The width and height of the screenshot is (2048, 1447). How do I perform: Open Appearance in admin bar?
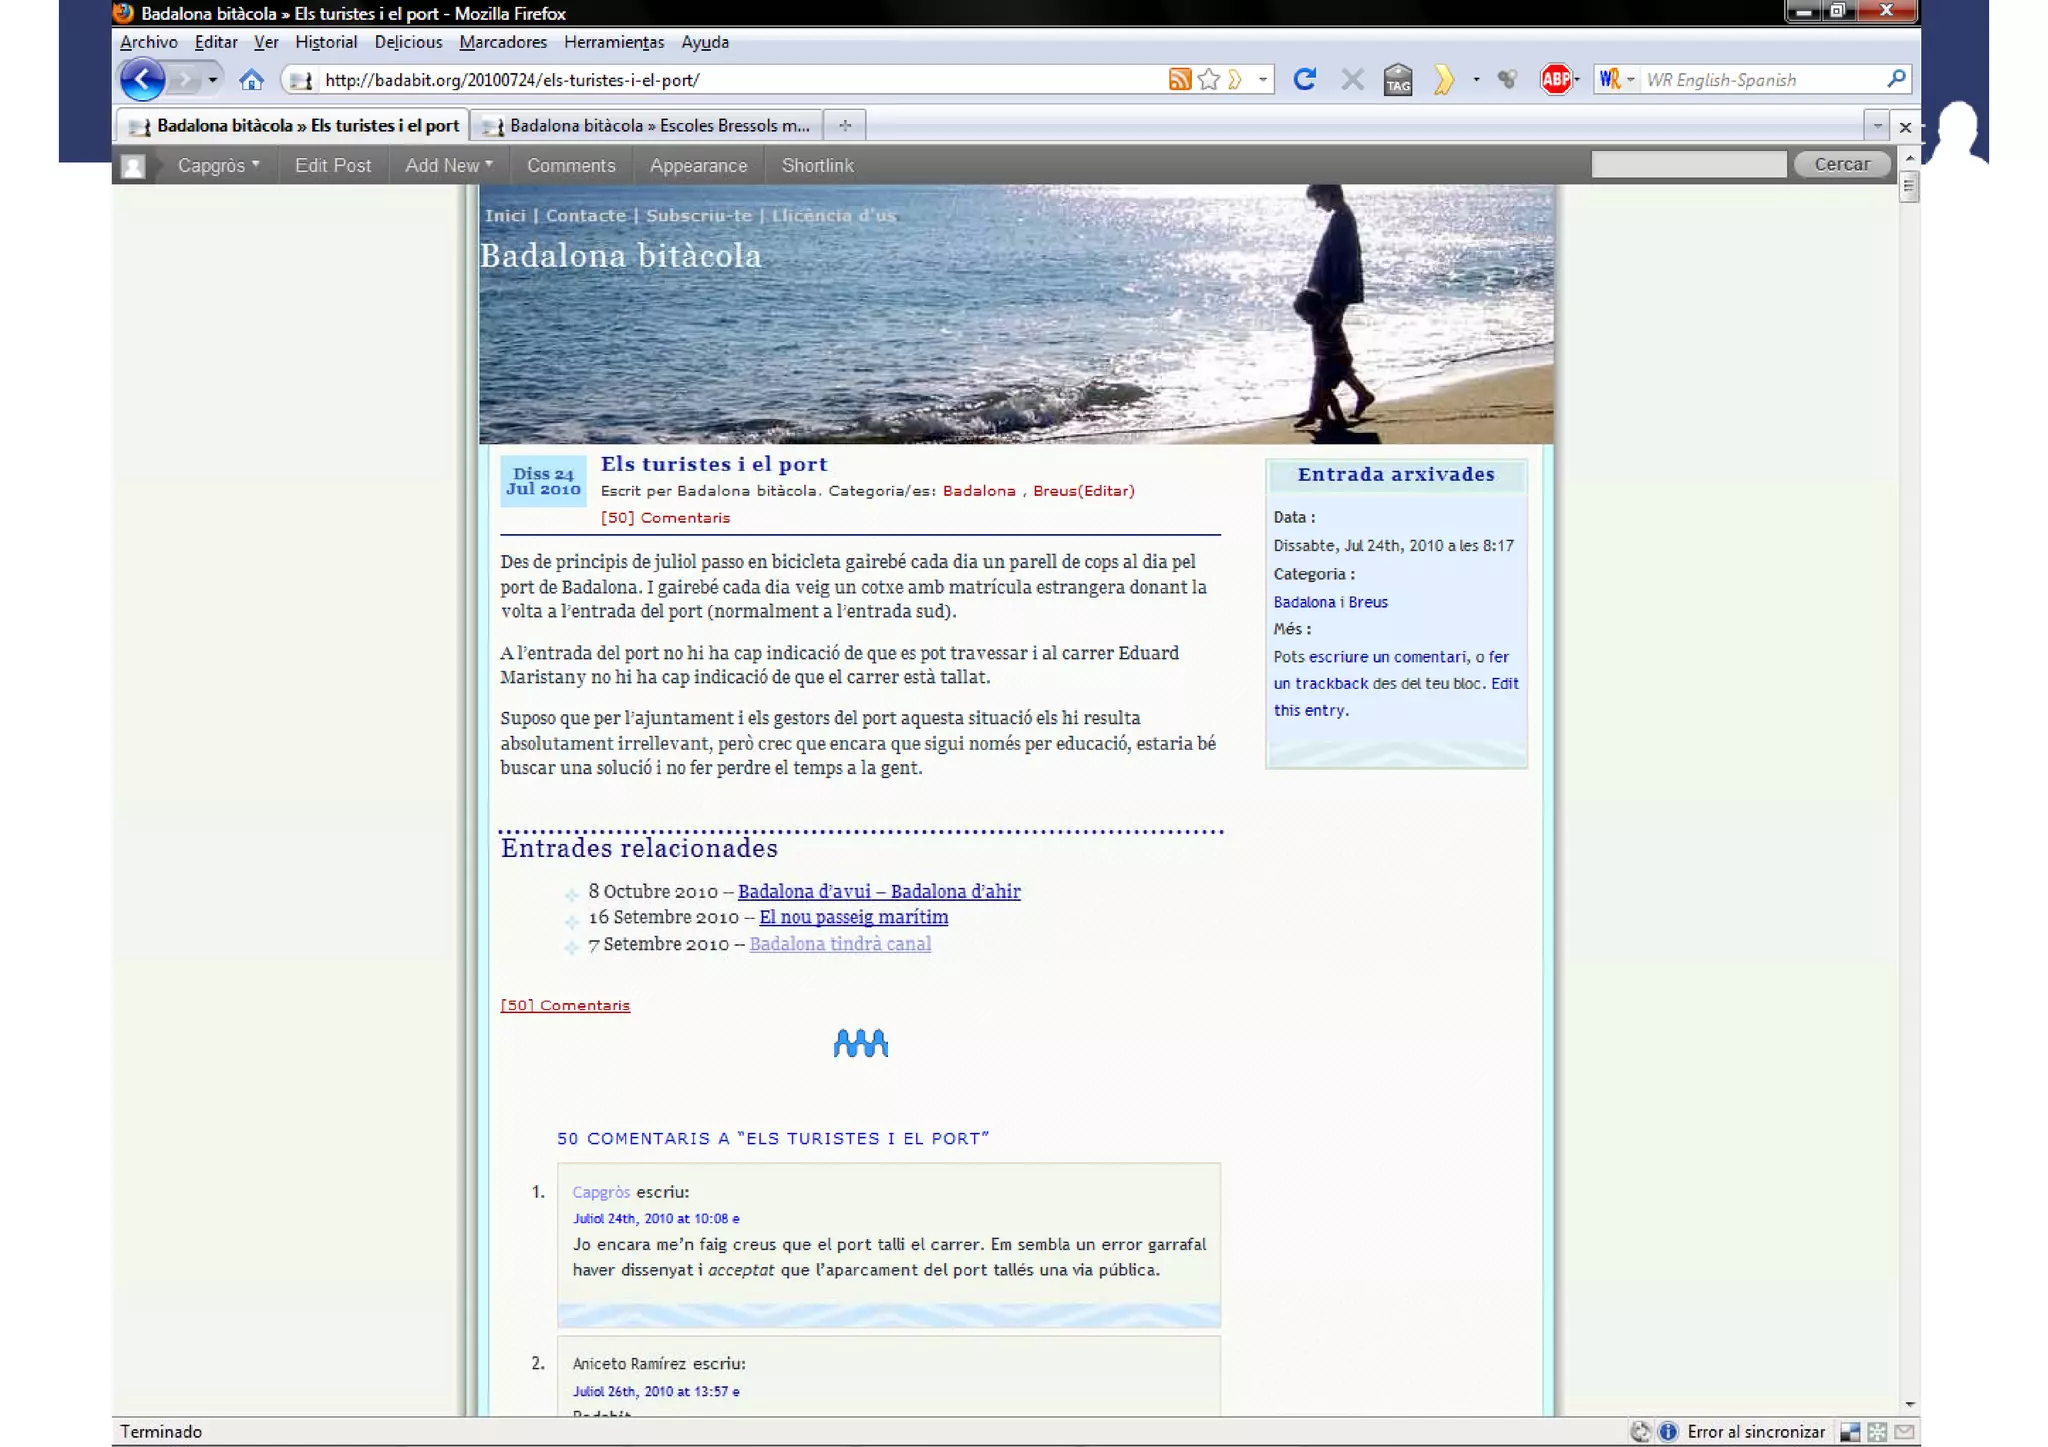[698, 166]
